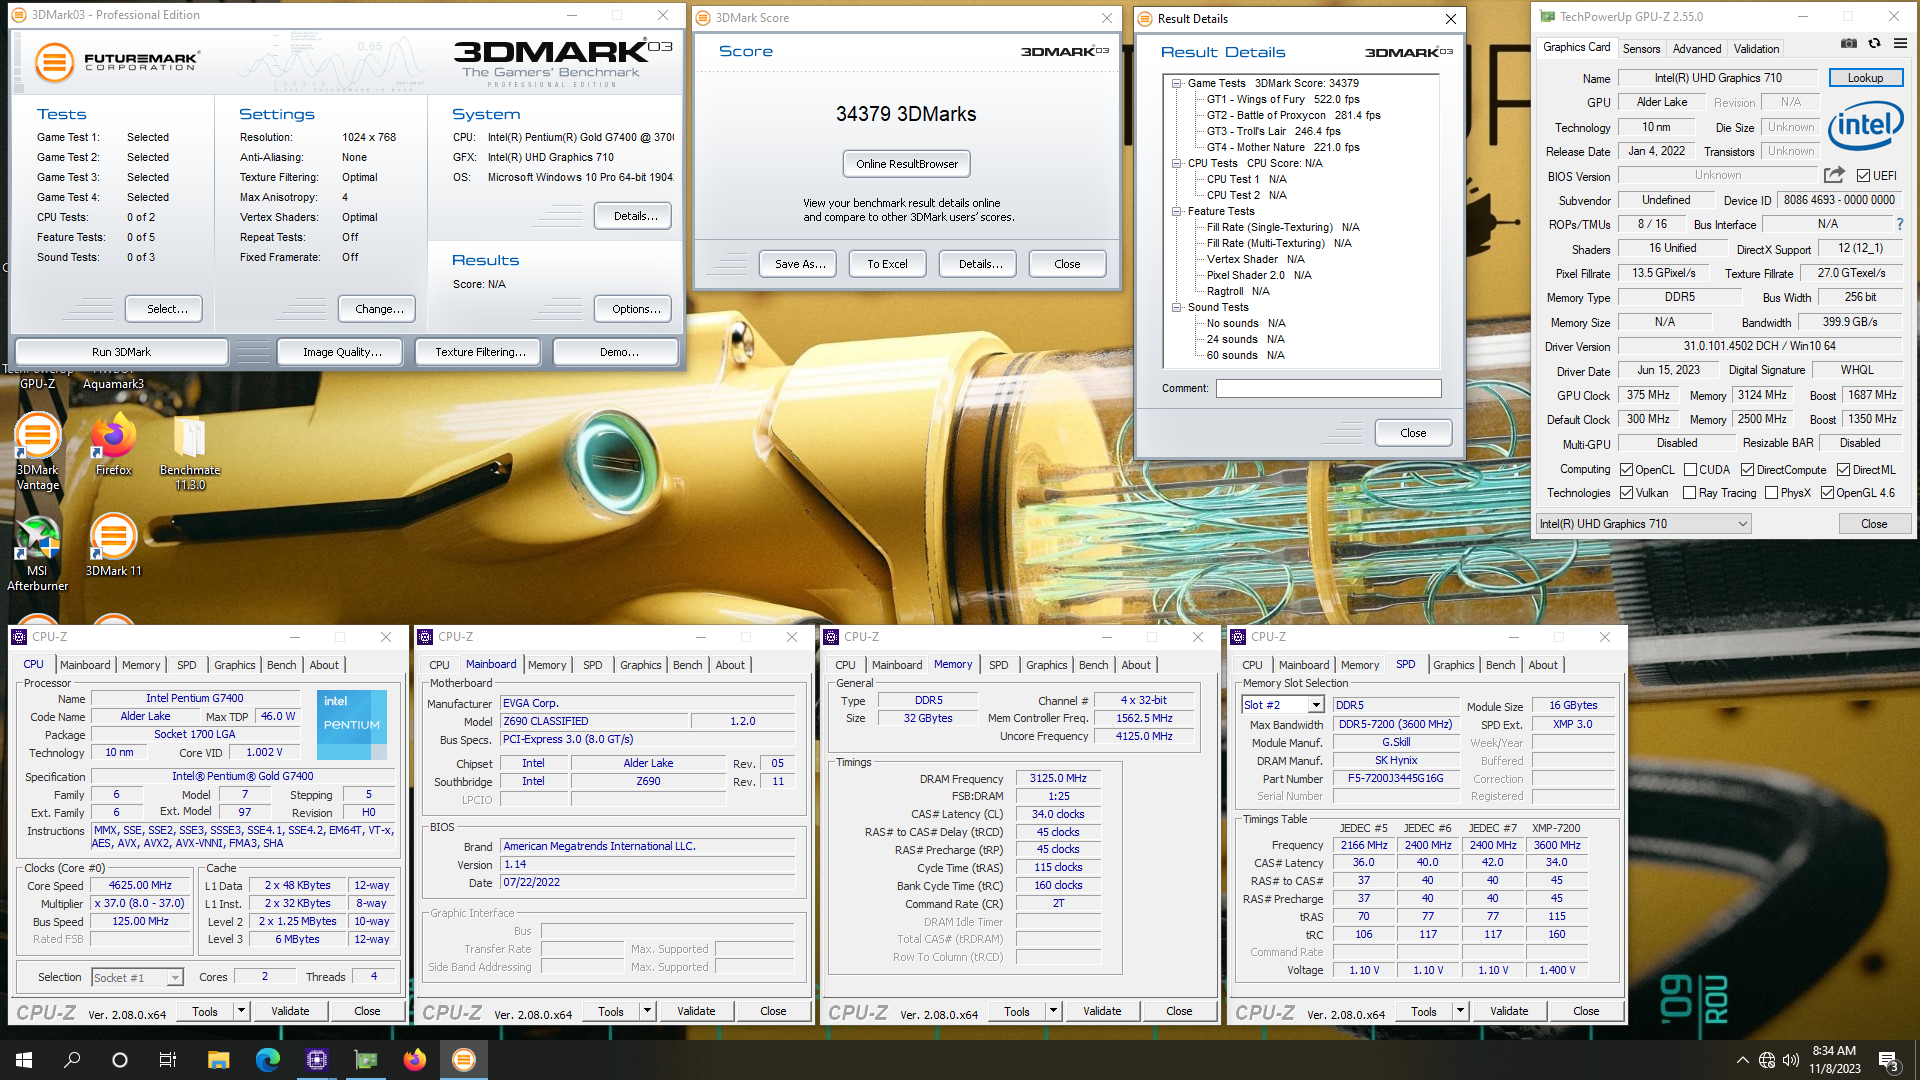
Task: Toggle the UEFI checkbox in GPU-Z
Action: pyautogui.click(x=1864, y=176)
